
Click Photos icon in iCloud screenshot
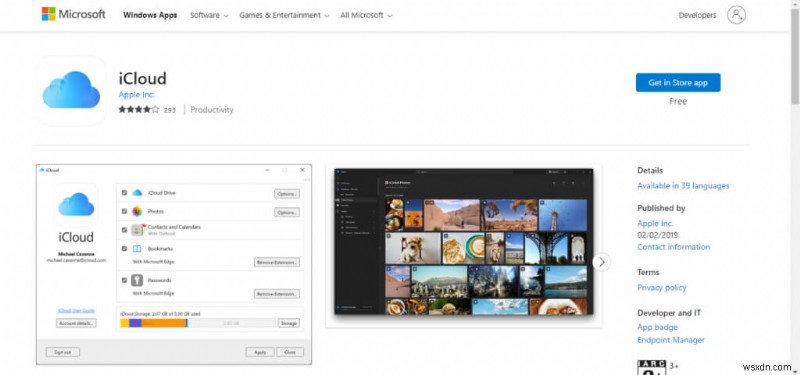pyautogui.click(x=137, y=211)
